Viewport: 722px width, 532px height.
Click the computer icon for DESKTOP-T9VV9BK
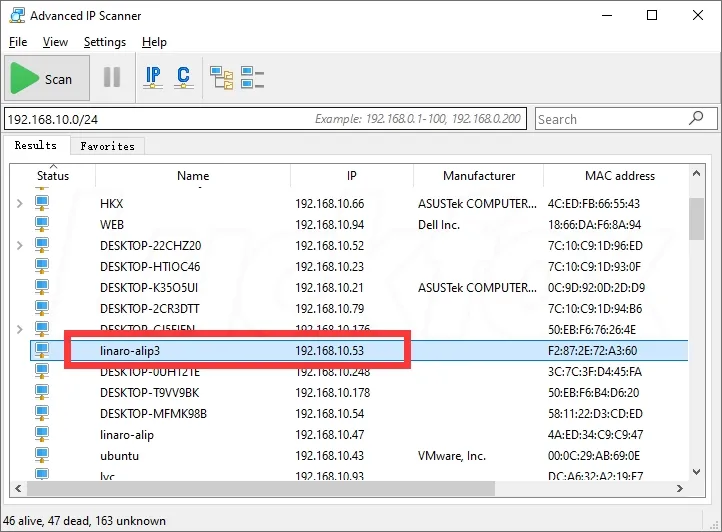pyautogui.click(x=42, y=392)
